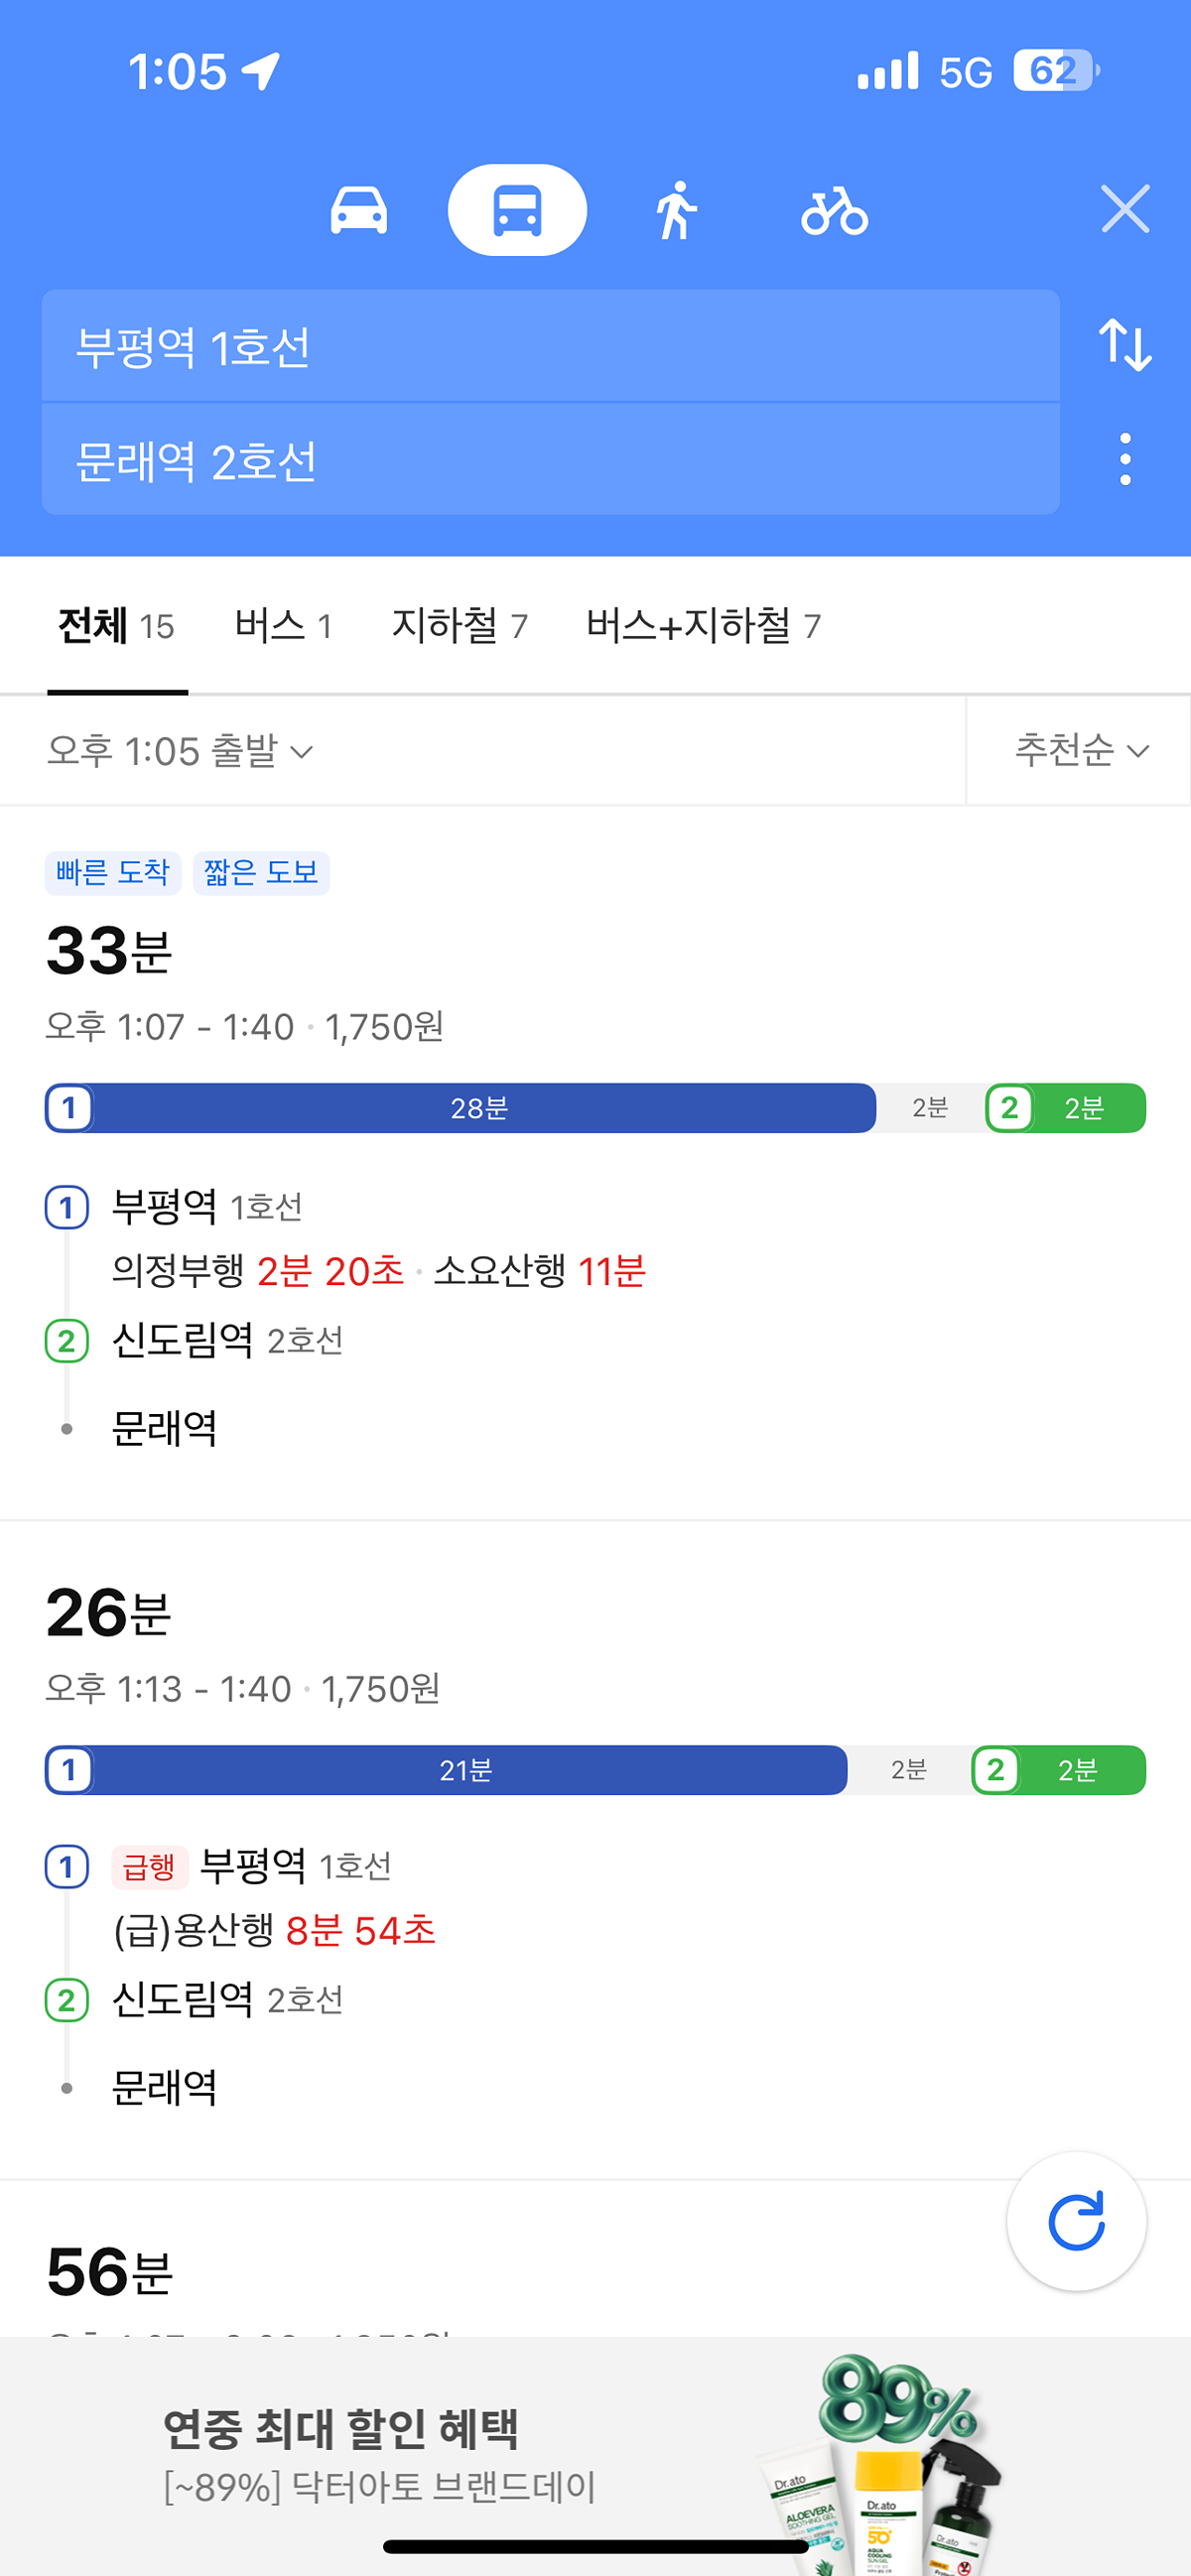Select the 전체 15 routes tab
The width and height of the screenshot is (1191, 2576).
(117, 626)
